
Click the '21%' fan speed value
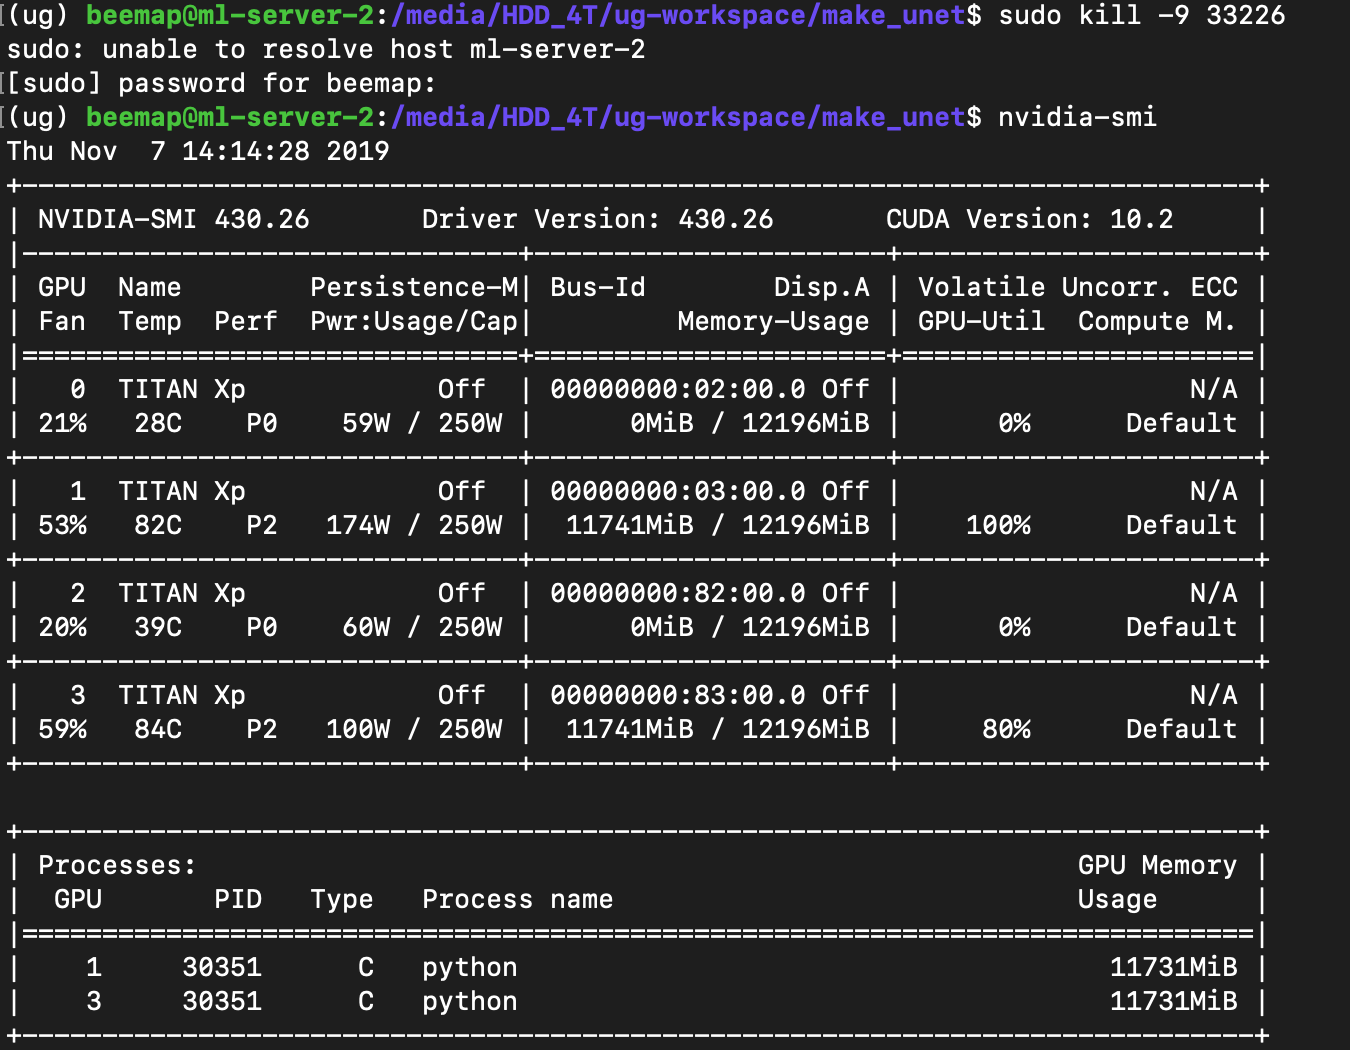(62, 423)
